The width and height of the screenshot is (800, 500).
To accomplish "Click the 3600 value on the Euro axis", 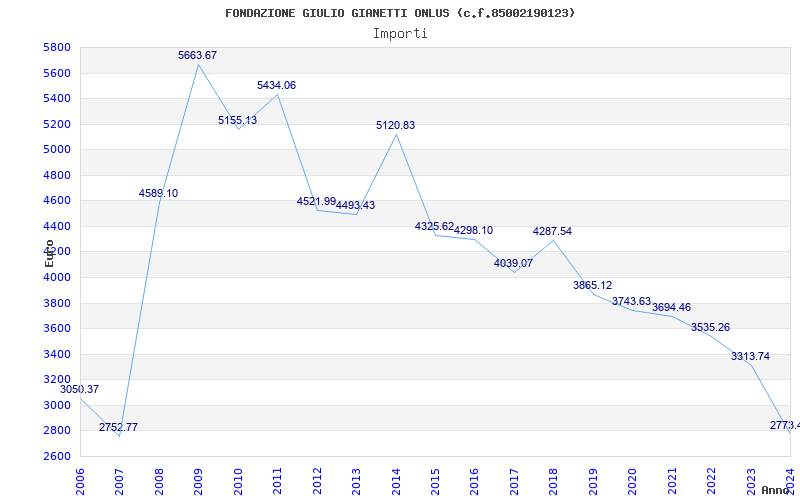I will click(57, 328).
